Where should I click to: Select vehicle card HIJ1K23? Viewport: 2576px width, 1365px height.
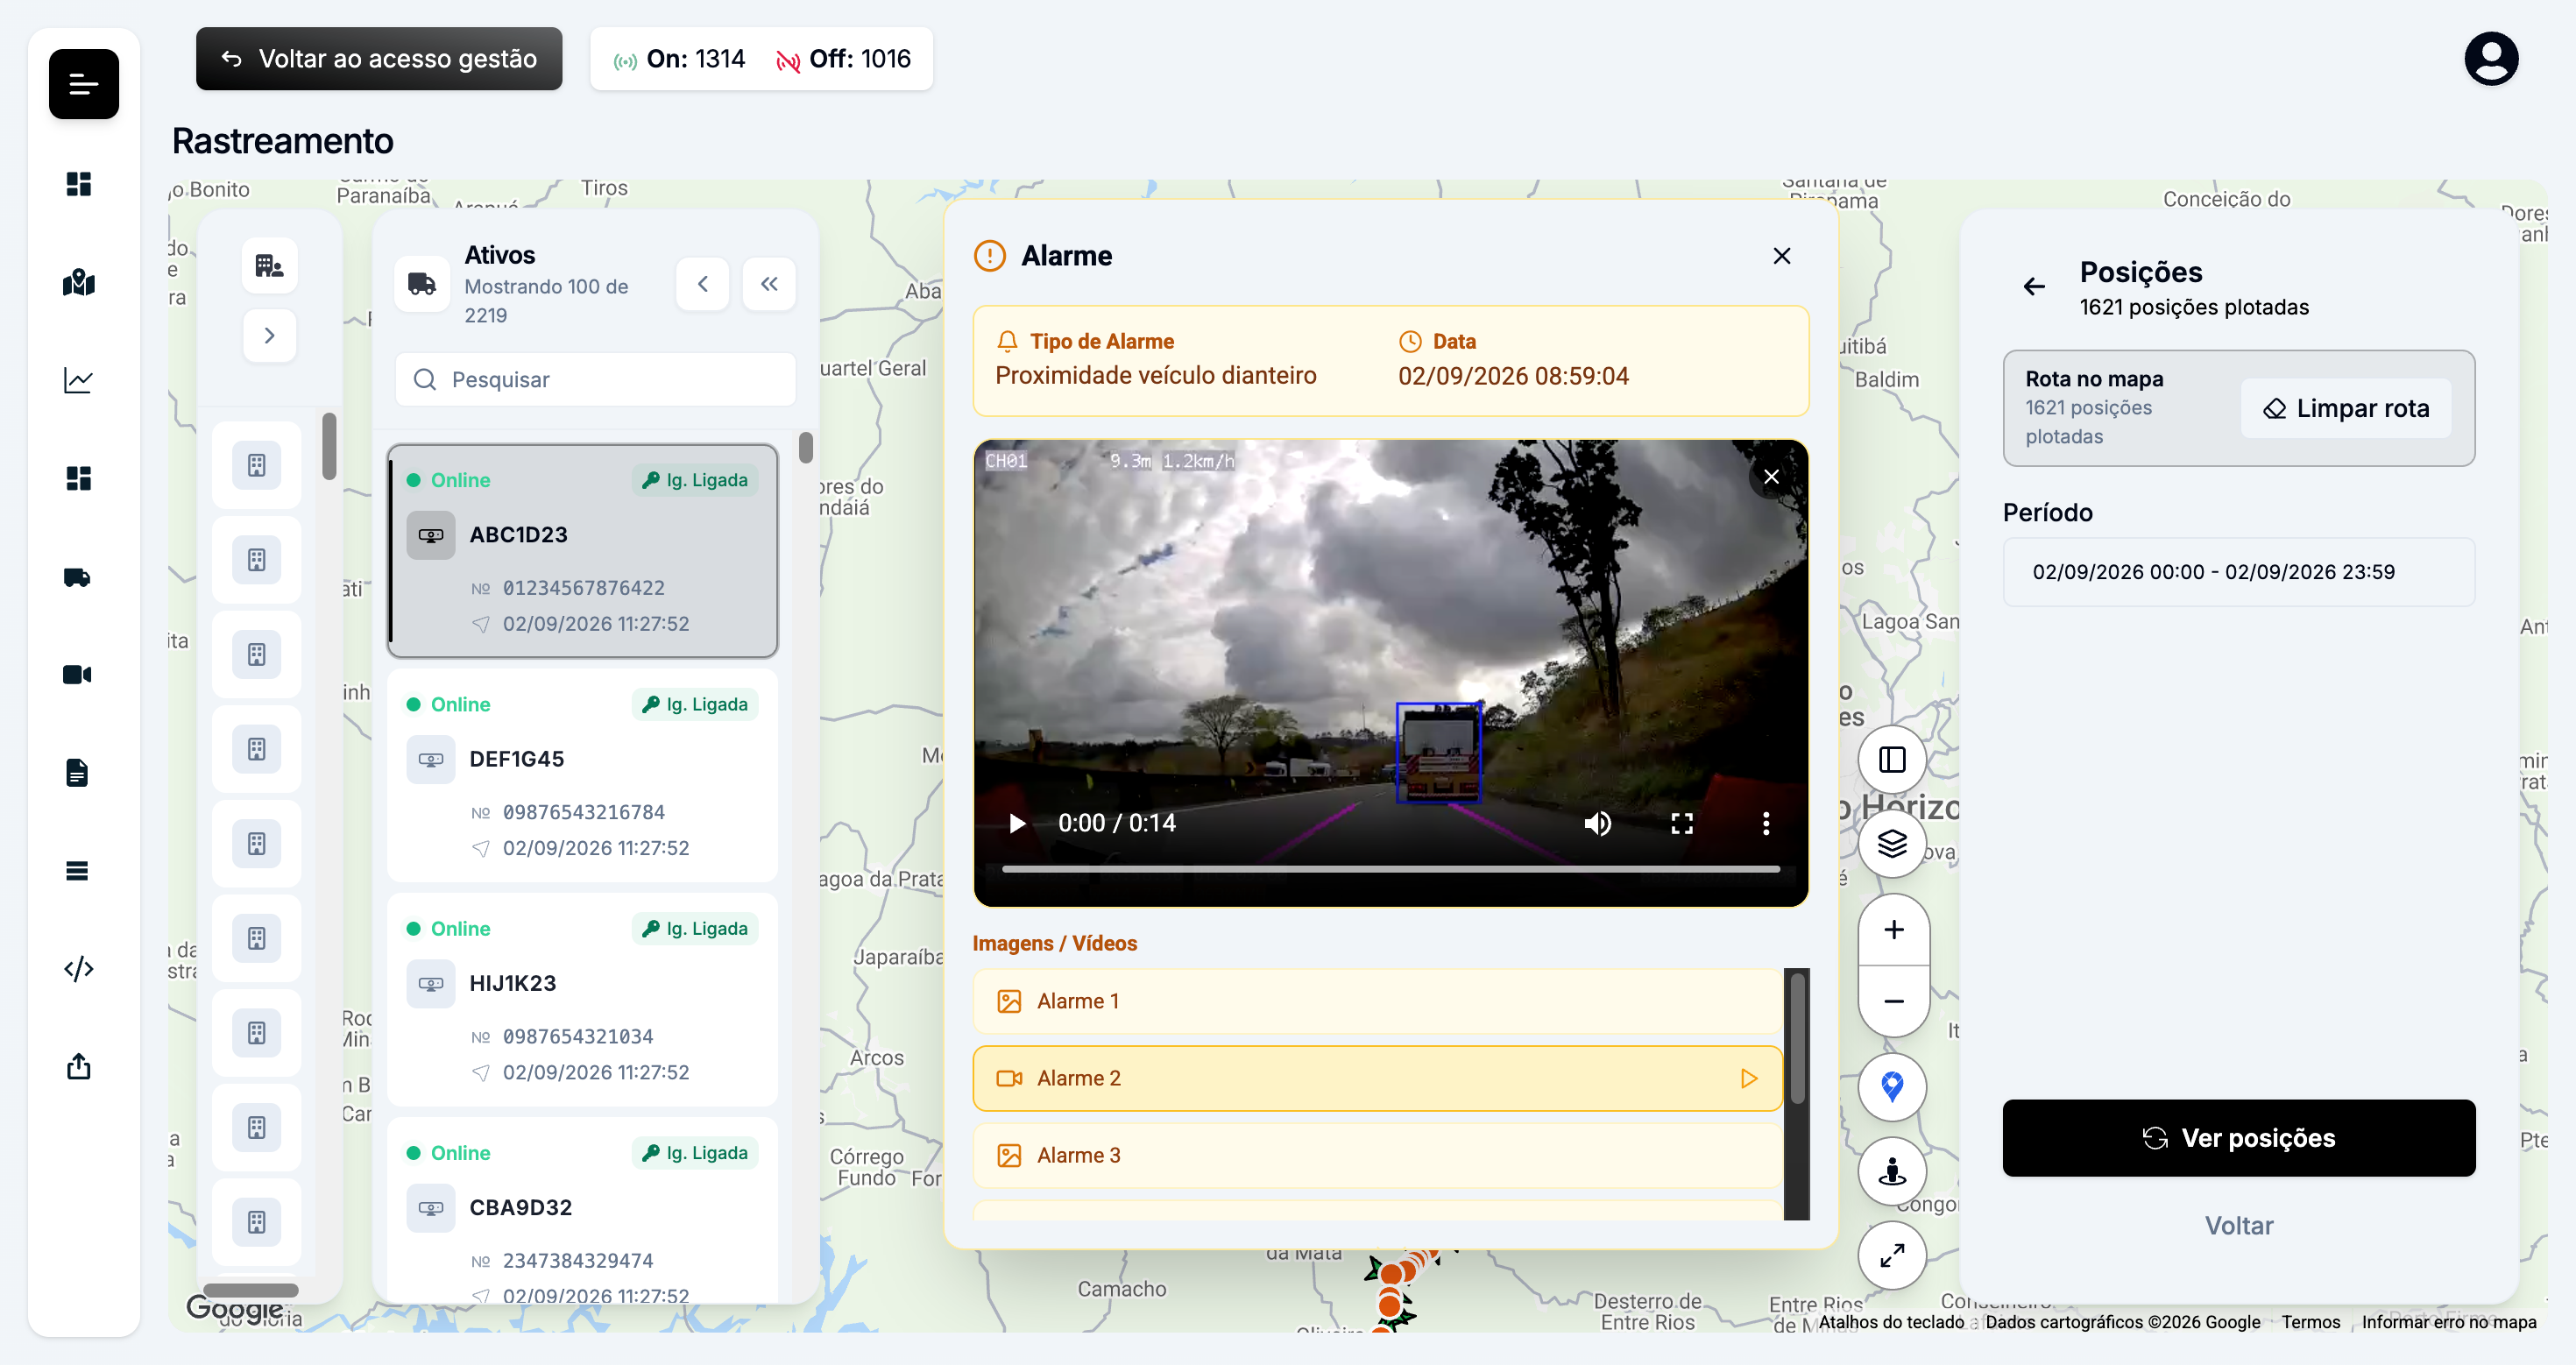click(x=583, y=999)
